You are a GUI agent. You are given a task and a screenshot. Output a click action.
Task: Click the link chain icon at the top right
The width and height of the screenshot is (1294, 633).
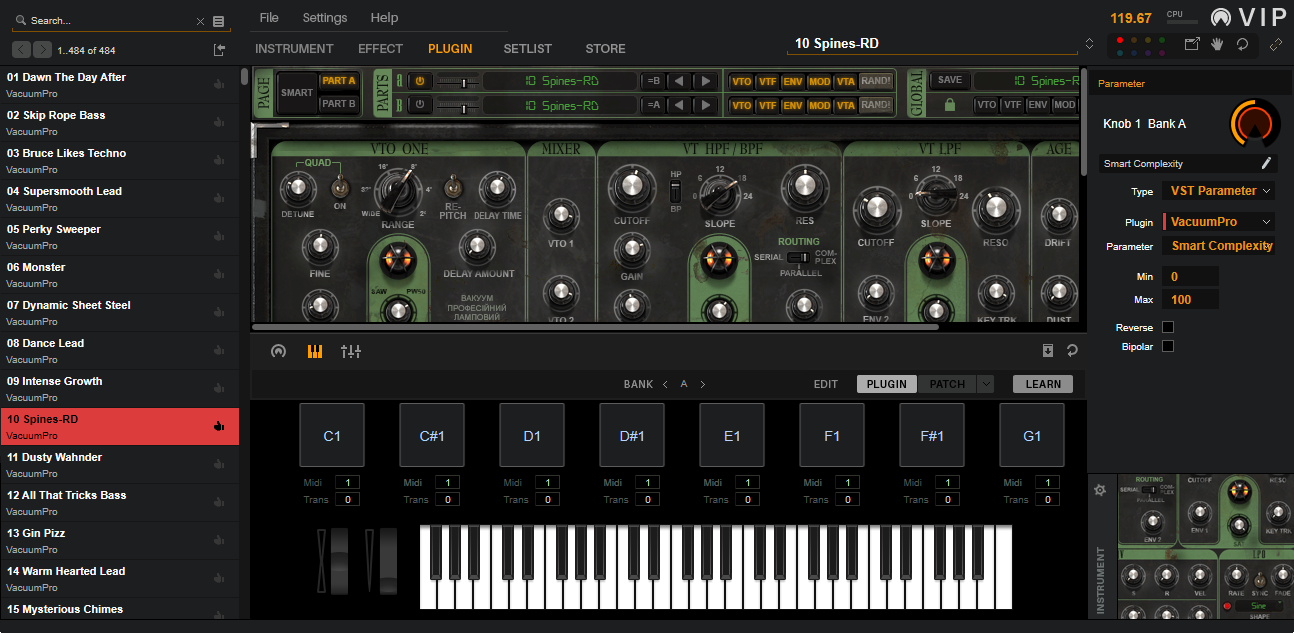(1276, 44)
